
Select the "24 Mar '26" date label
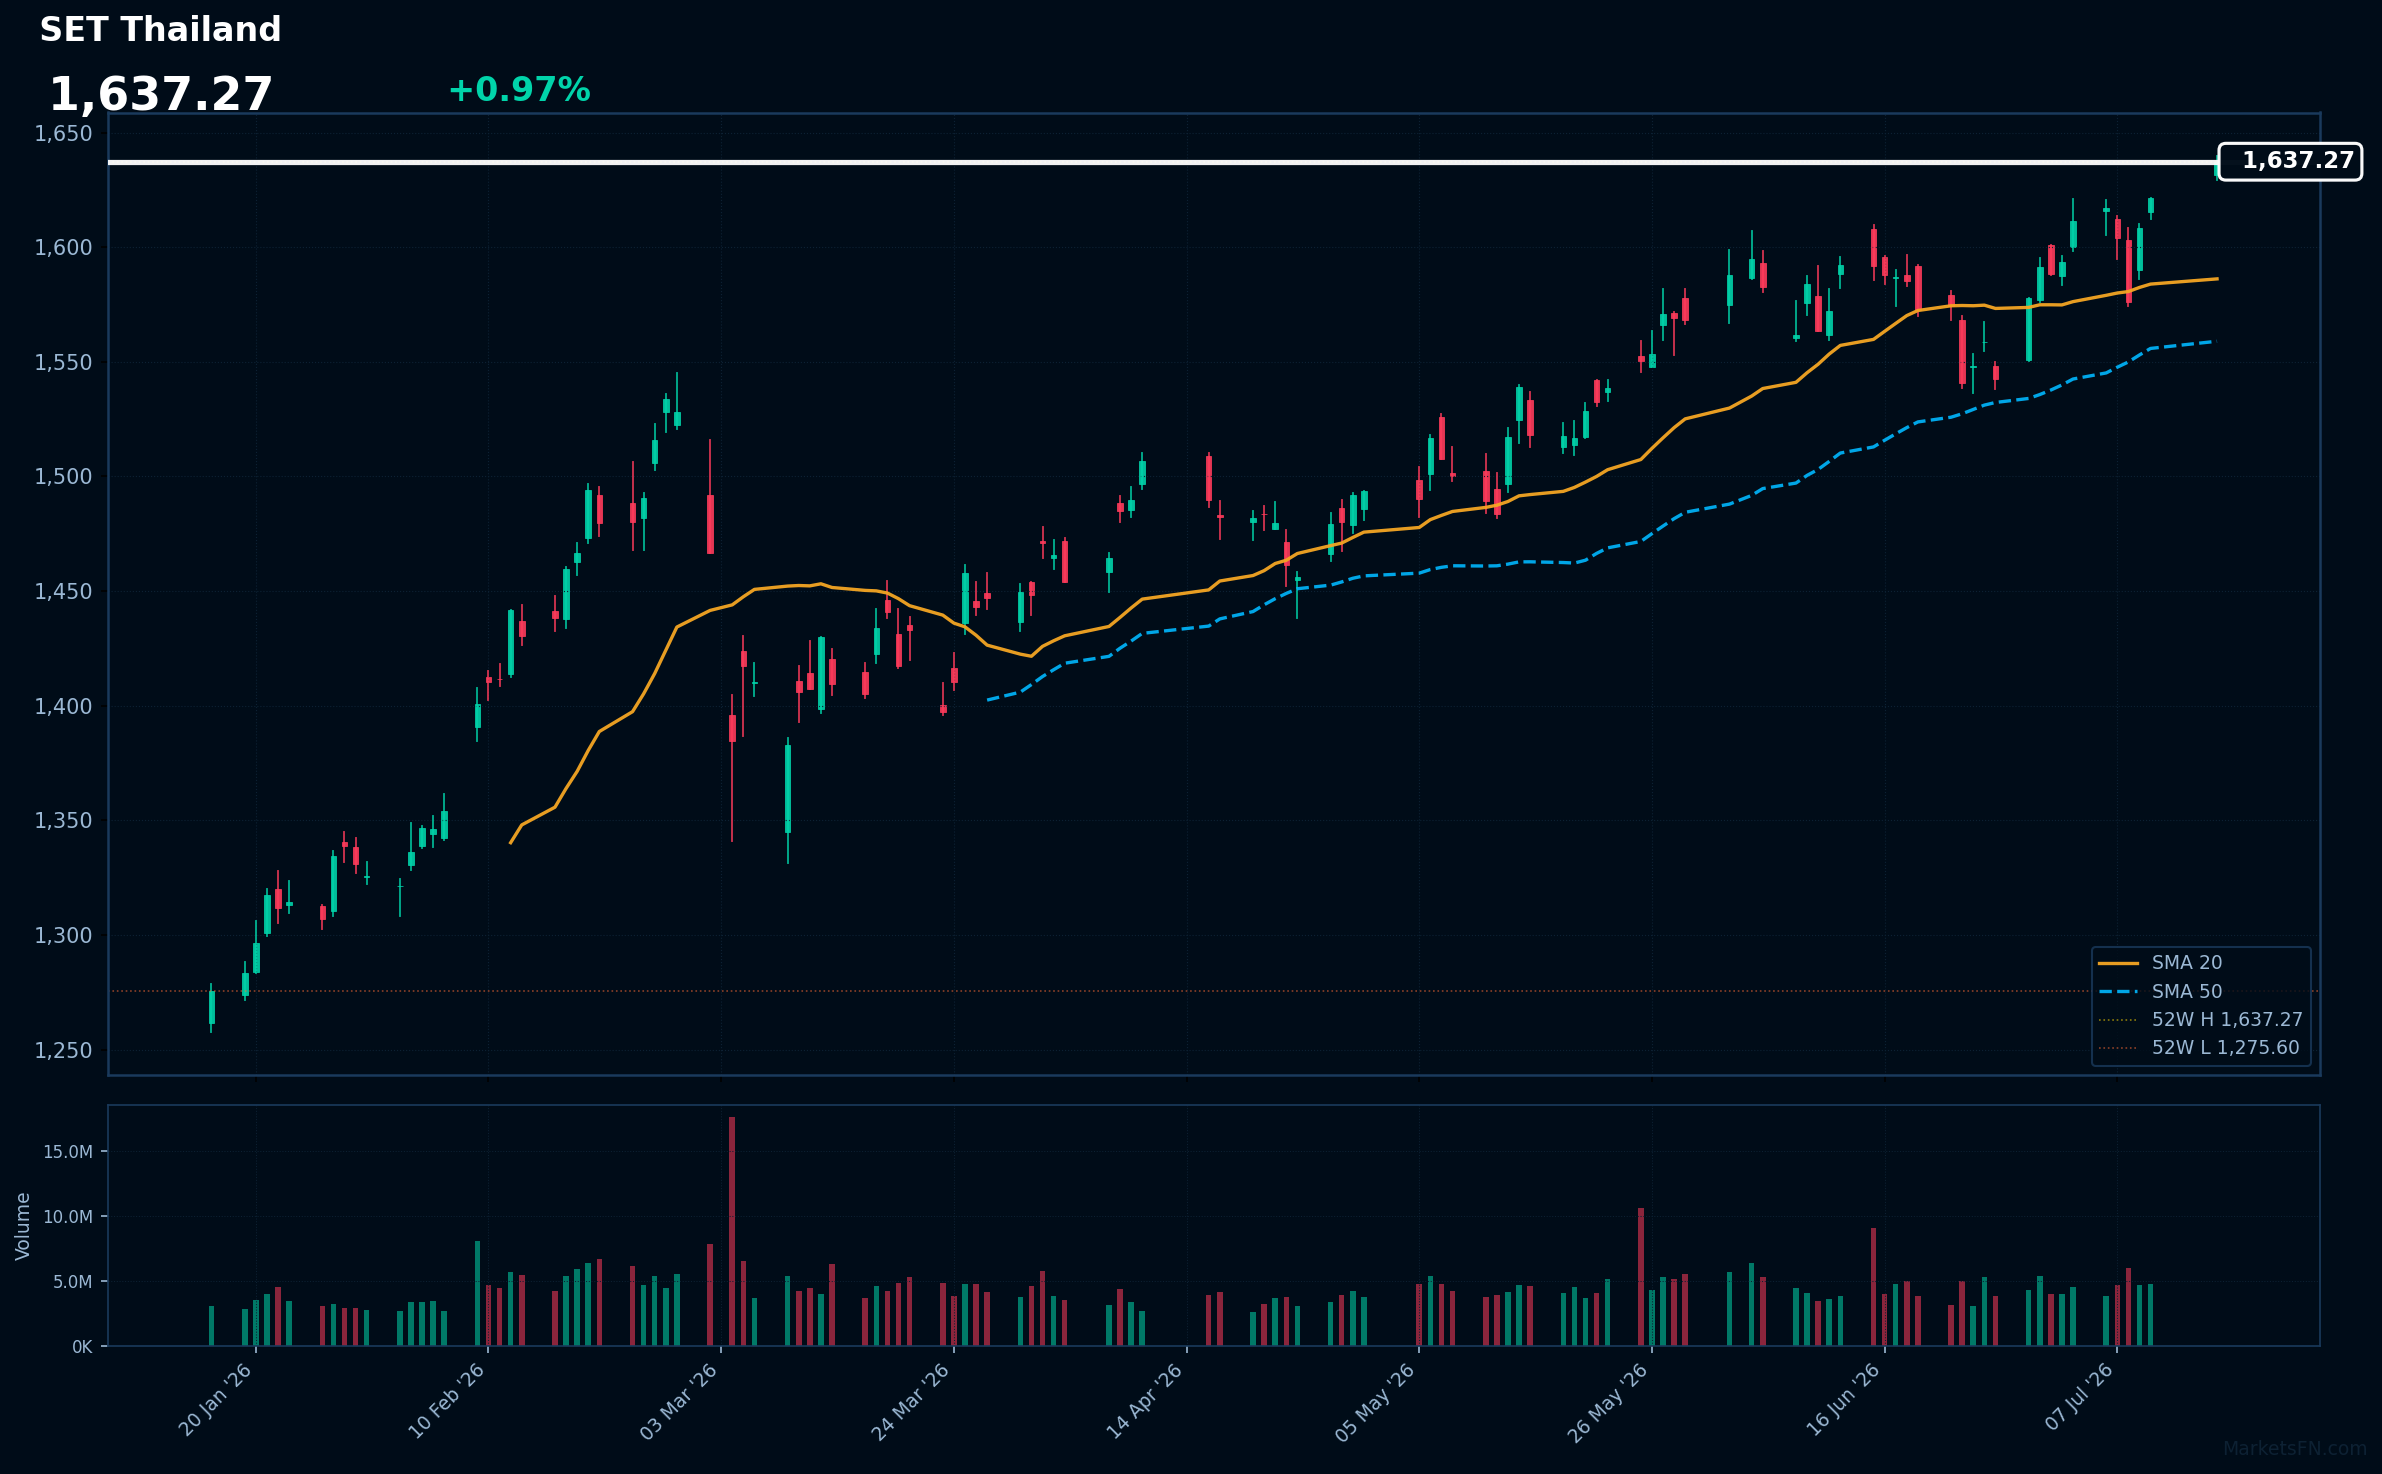coord(912,1400)
